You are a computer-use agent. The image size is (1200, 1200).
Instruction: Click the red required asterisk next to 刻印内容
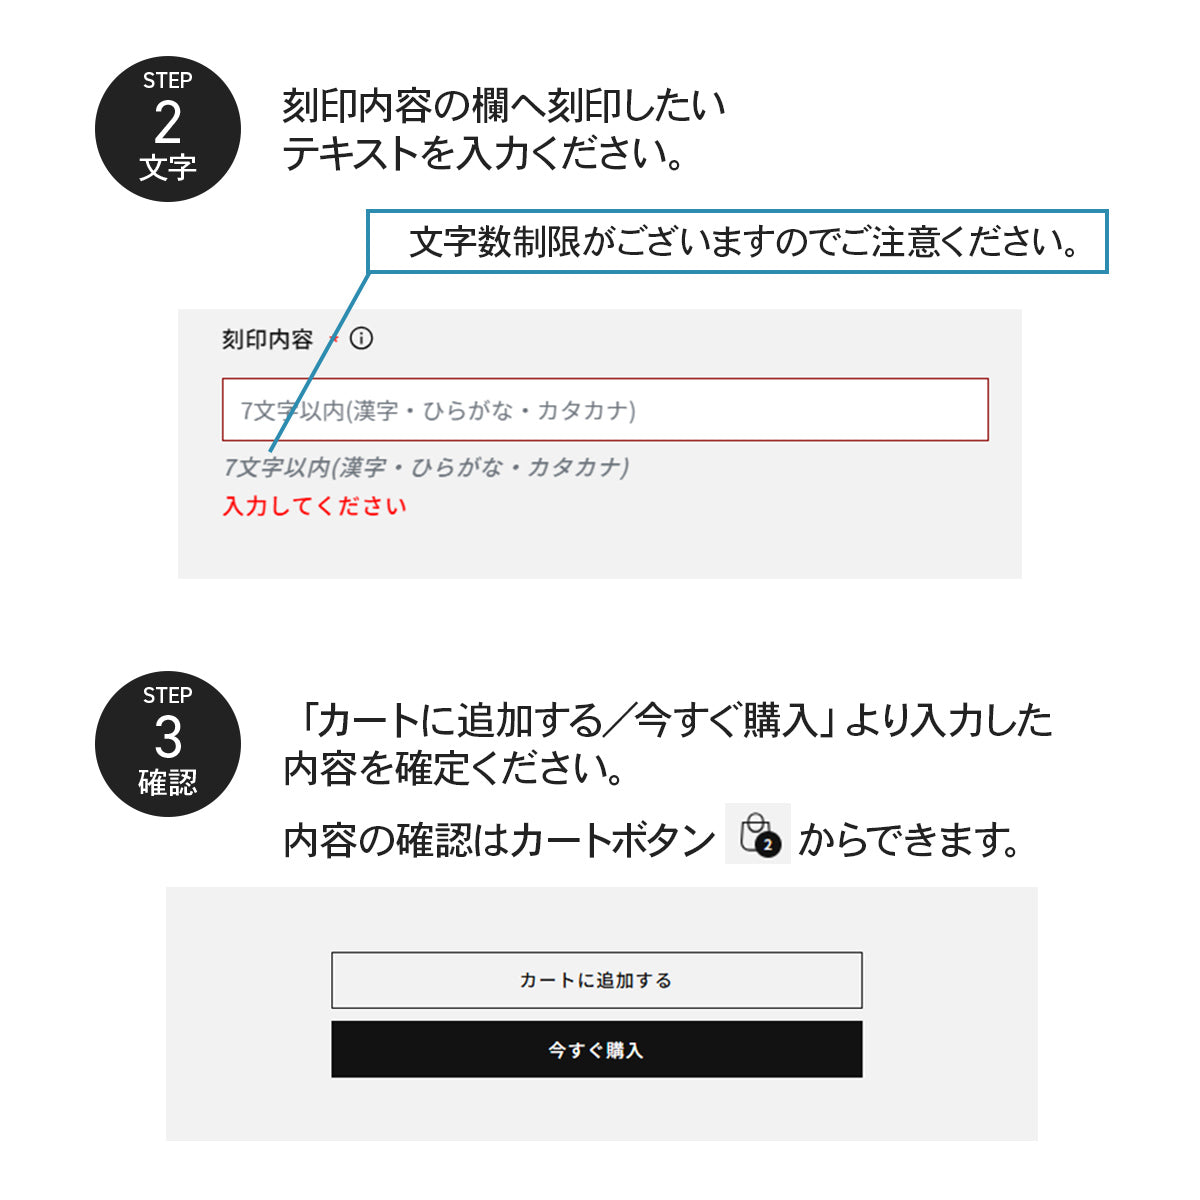pyautogui.click(x=334, y=340)
